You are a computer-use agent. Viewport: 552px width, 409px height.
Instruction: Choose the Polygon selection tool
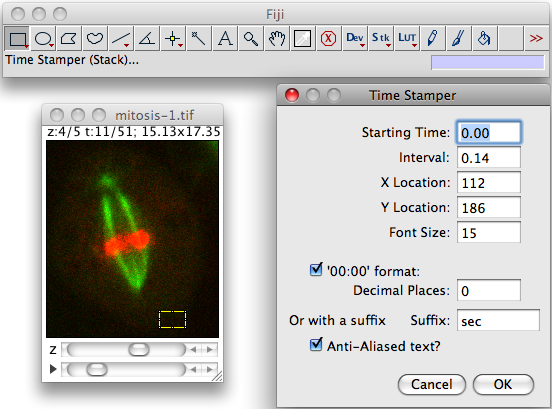click(x=69, y=38)
